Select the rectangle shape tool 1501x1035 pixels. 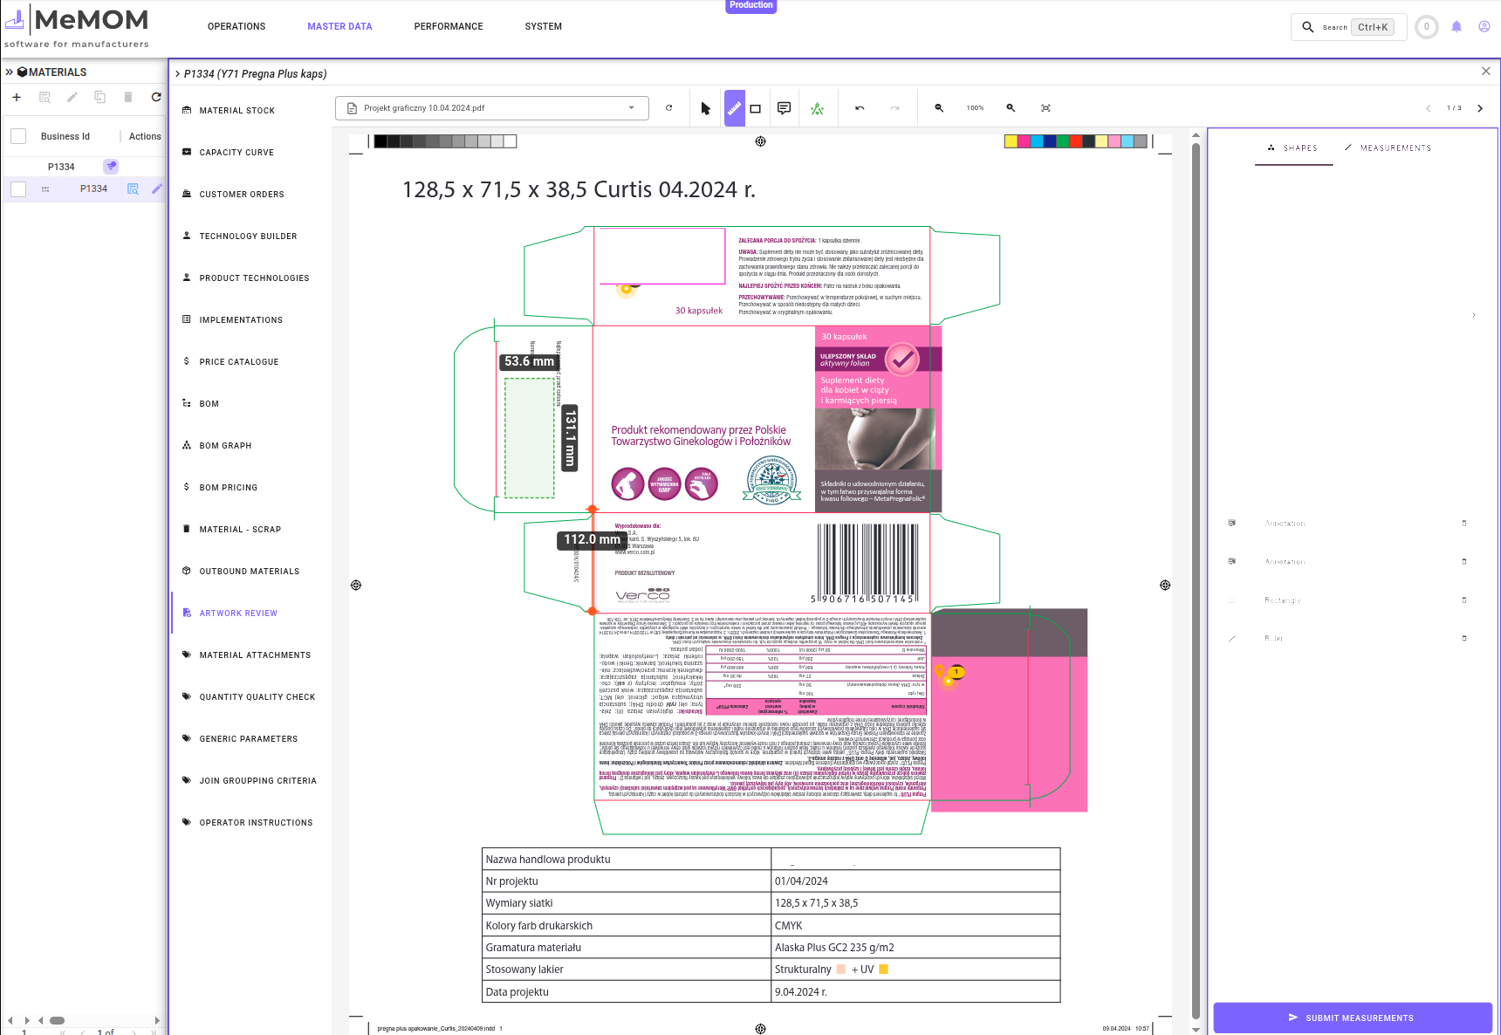tap(756, 108)
